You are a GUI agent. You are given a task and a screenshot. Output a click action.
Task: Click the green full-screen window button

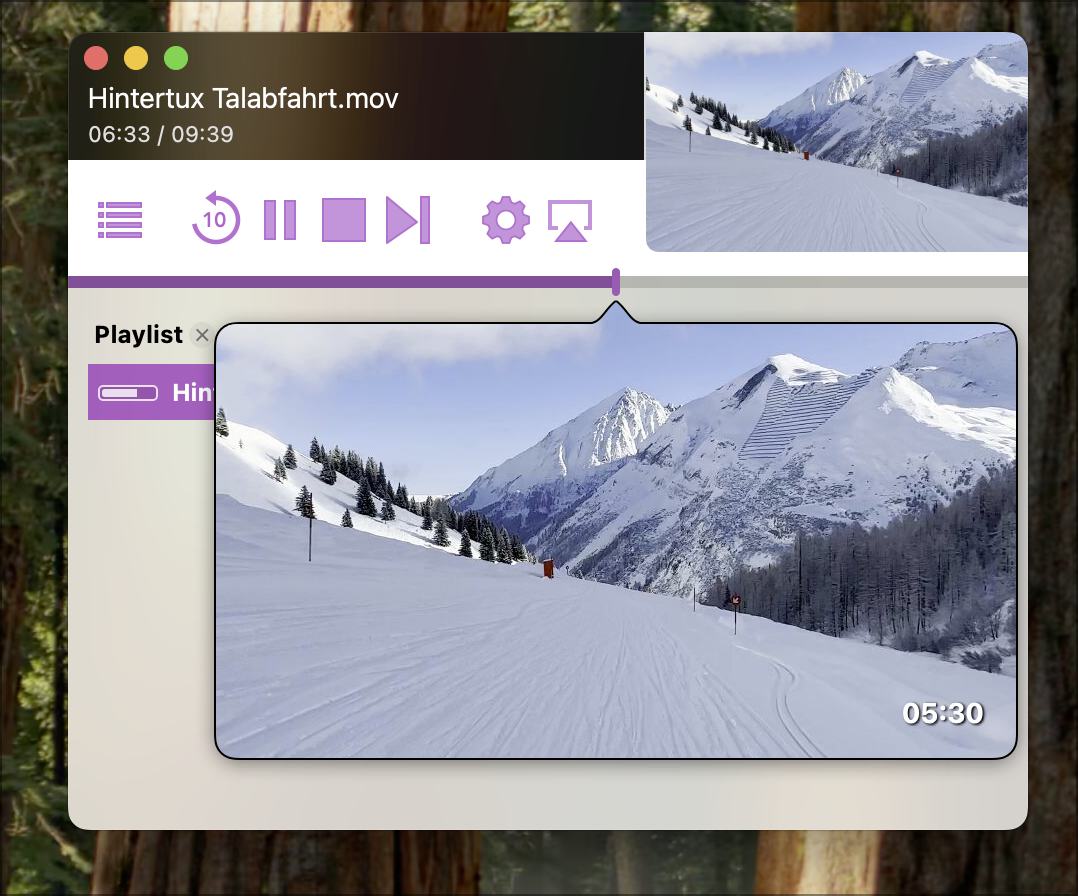[x=176, y=58]
